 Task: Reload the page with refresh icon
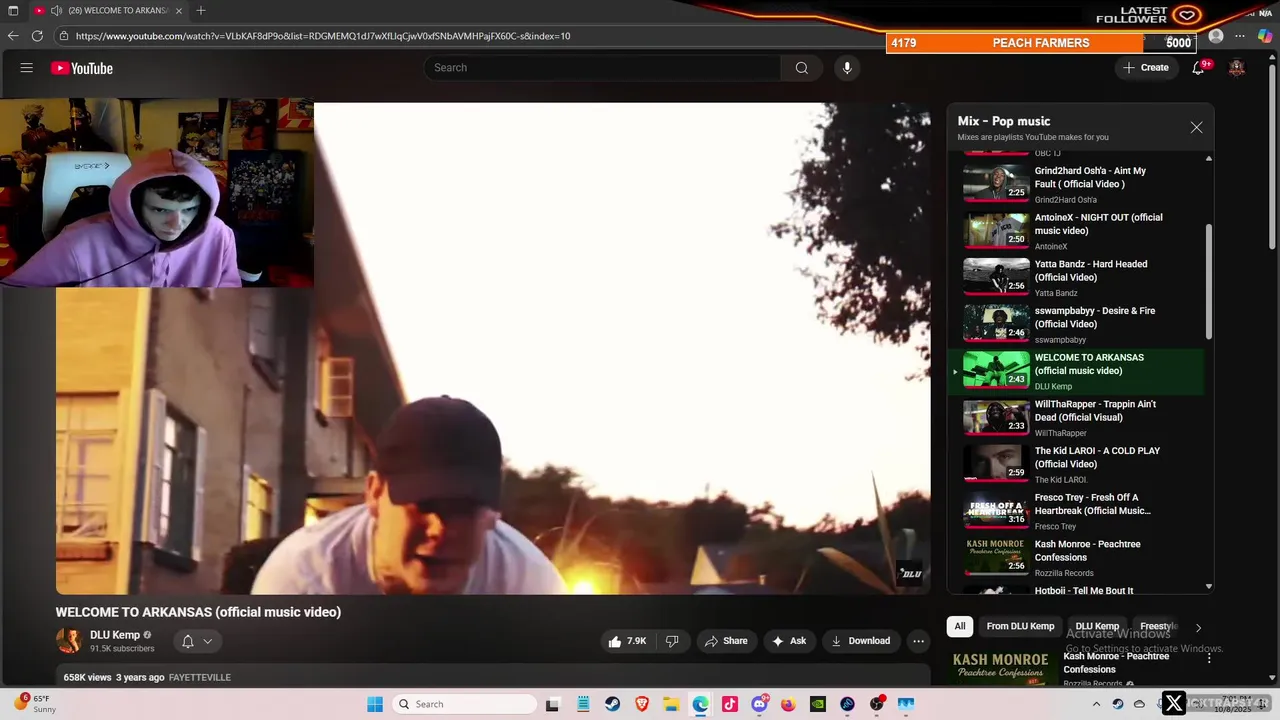tap(37, 36)
